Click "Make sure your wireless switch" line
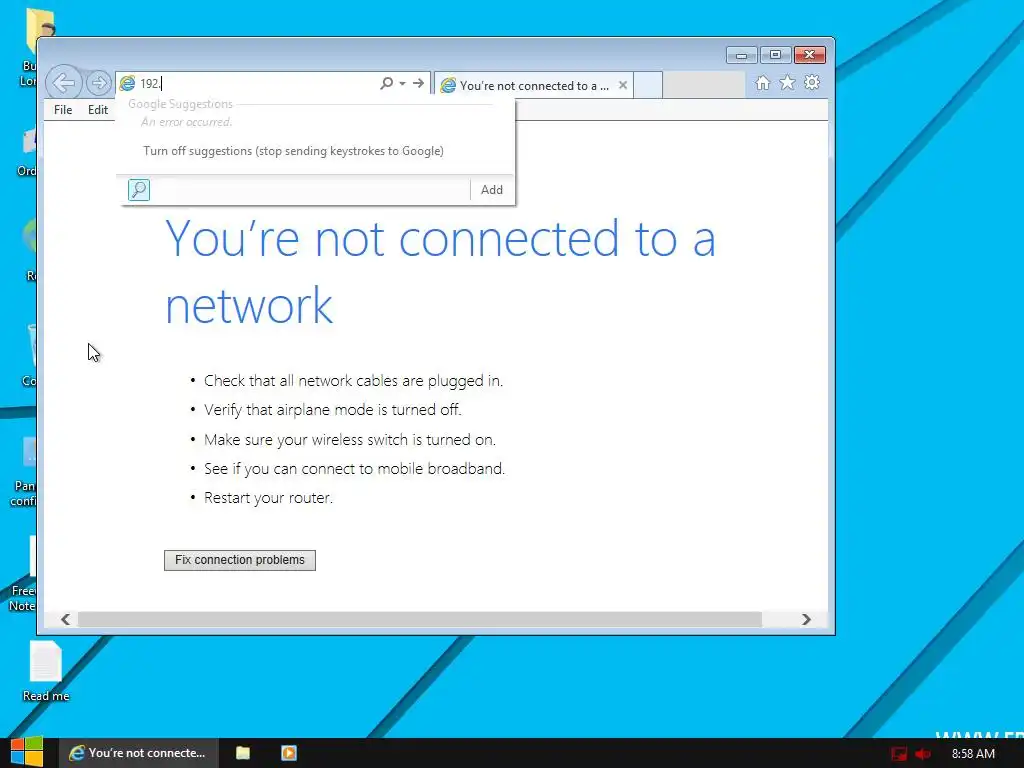 click(x=350, y=440)
